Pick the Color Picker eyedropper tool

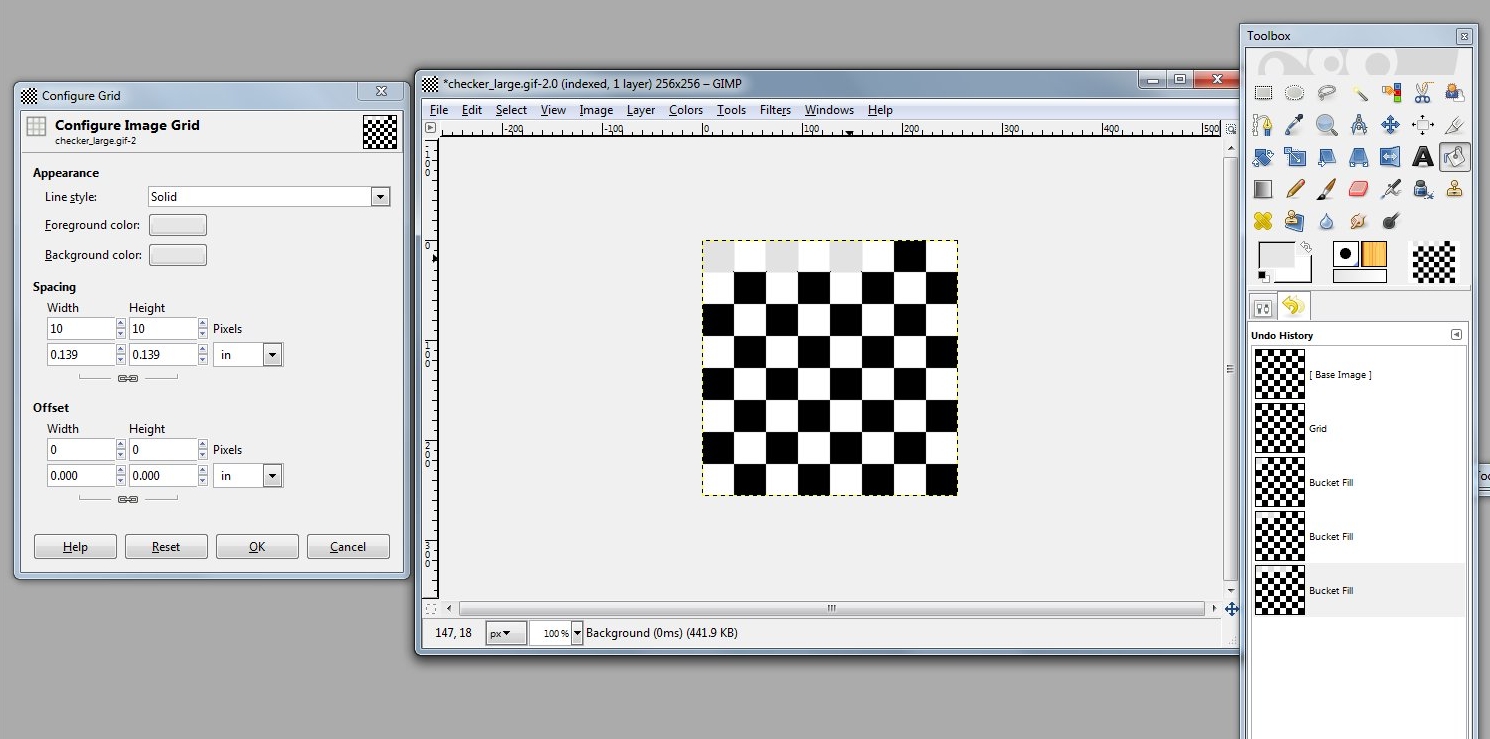click(x=1295, y=124)
